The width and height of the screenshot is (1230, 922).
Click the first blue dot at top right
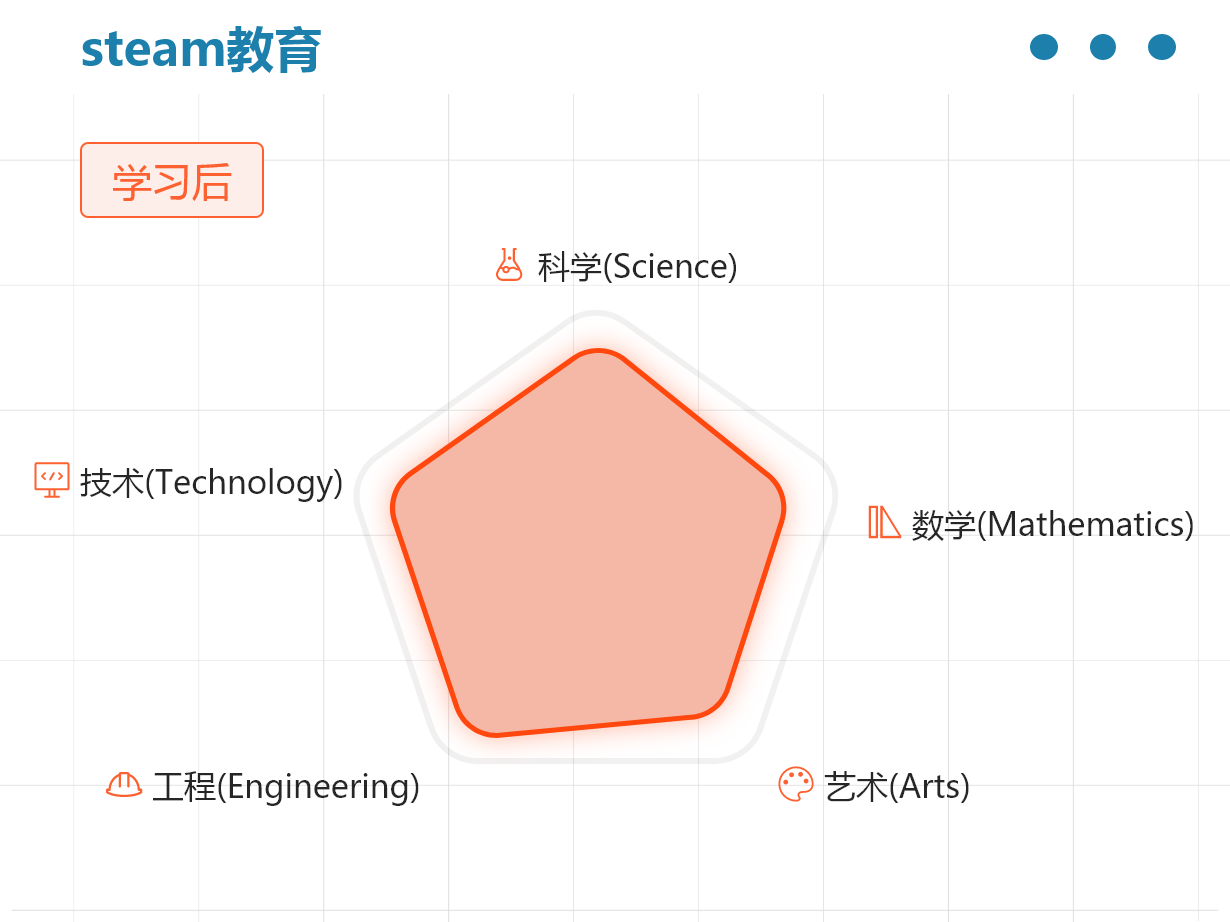coord(1044,47)
